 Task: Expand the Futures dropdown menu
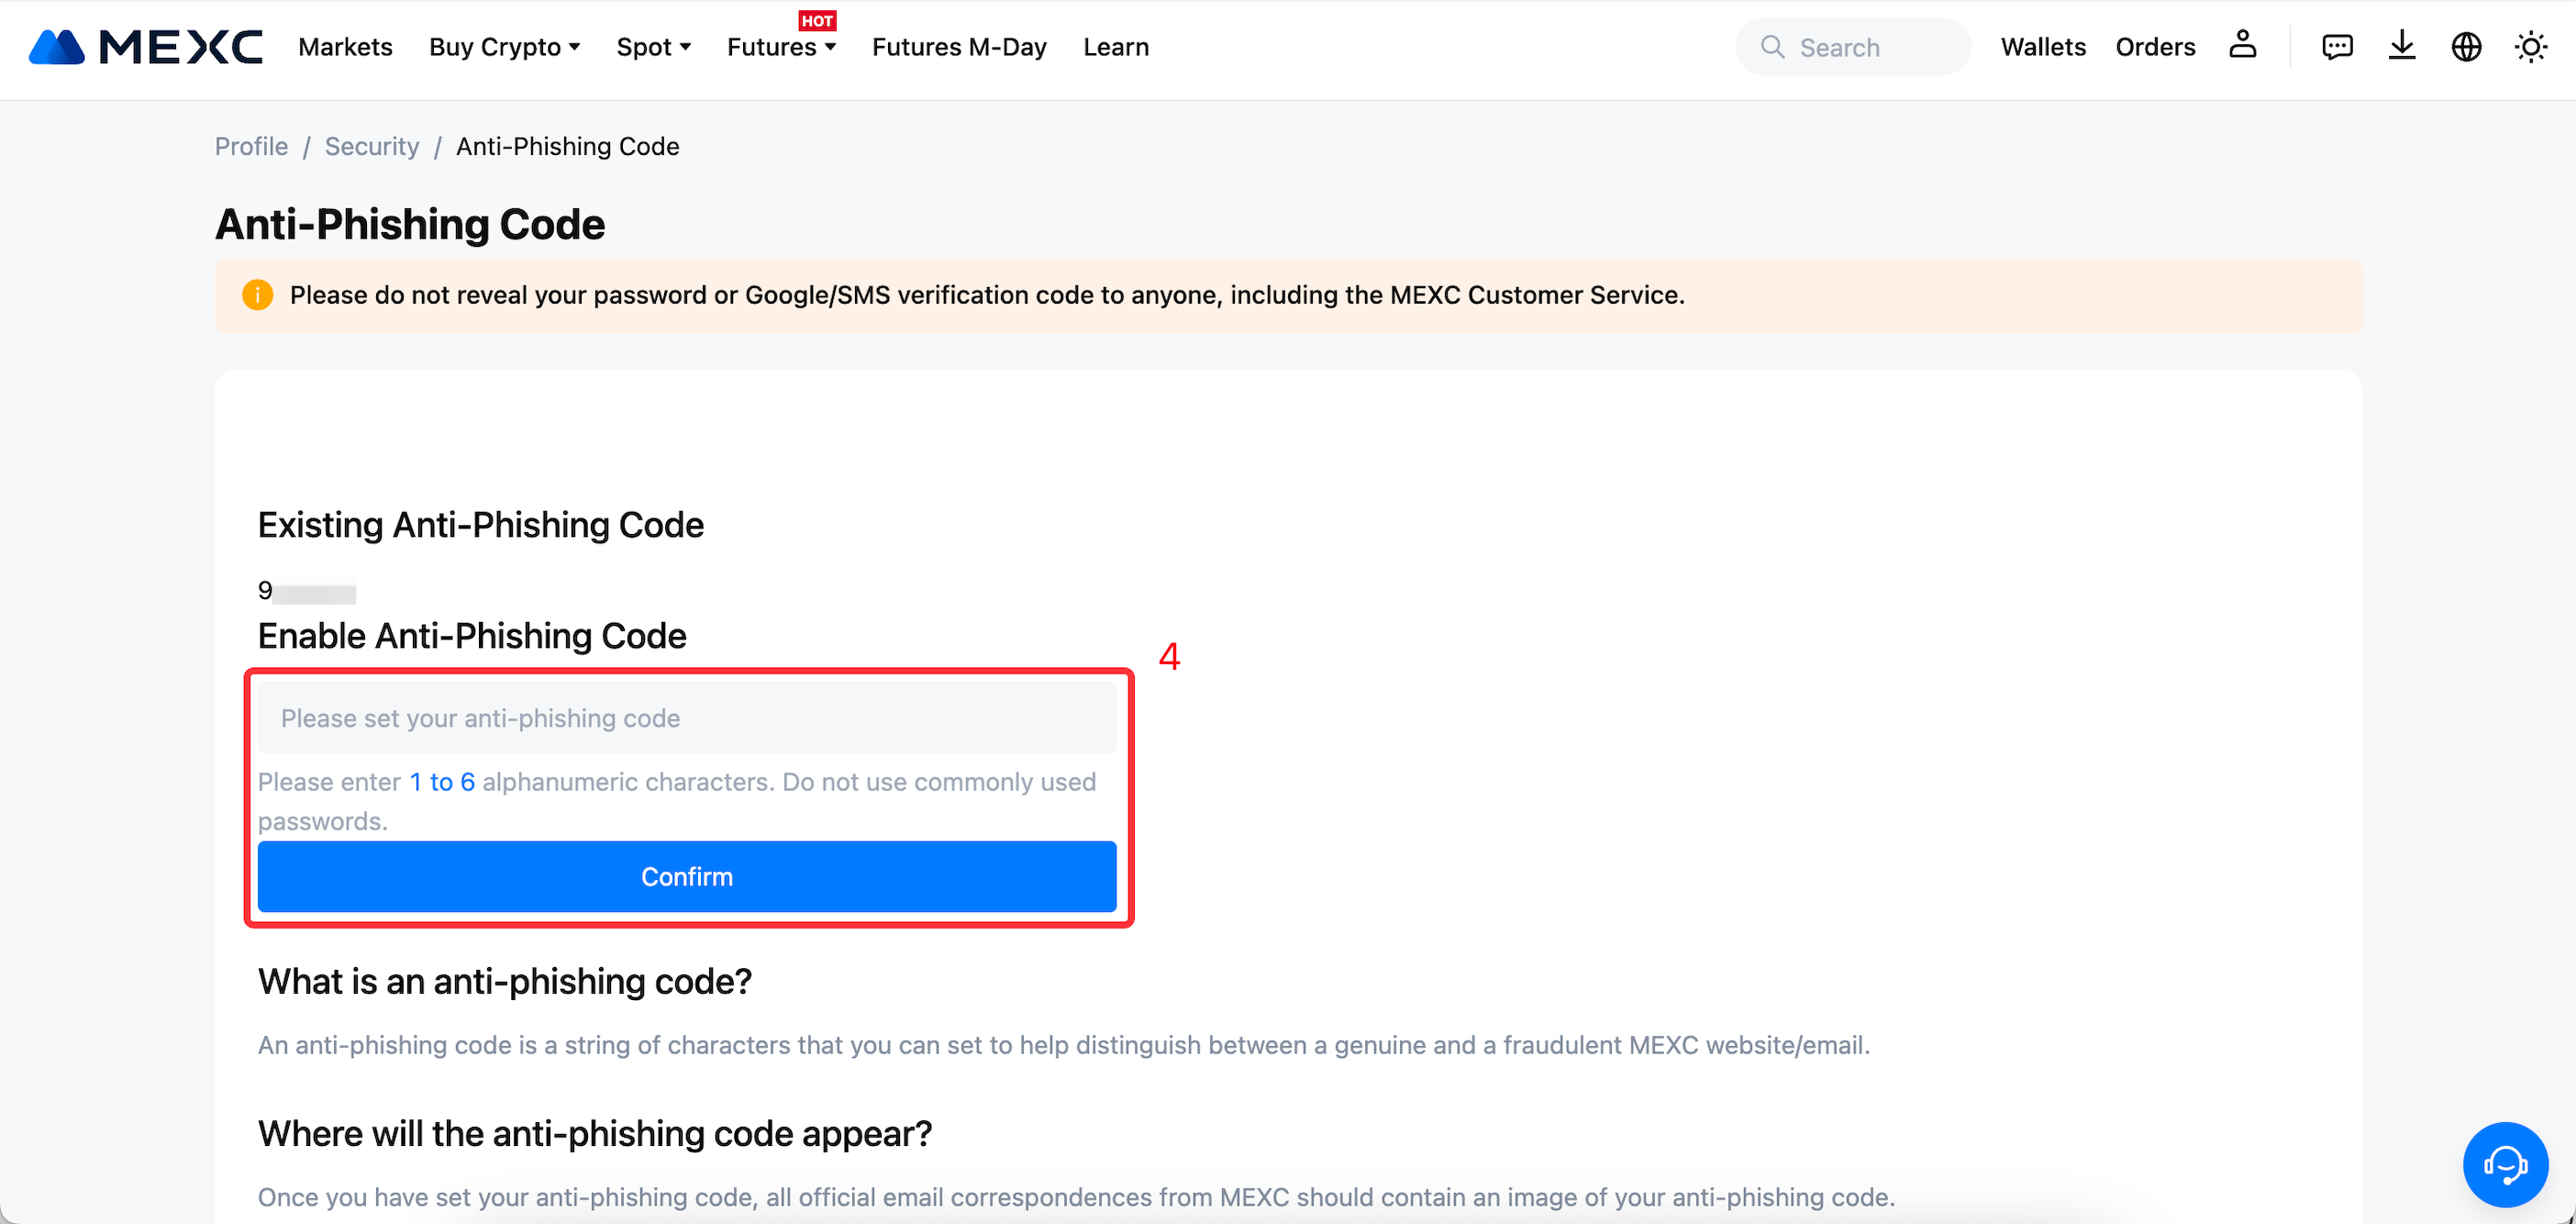[780, 47]
